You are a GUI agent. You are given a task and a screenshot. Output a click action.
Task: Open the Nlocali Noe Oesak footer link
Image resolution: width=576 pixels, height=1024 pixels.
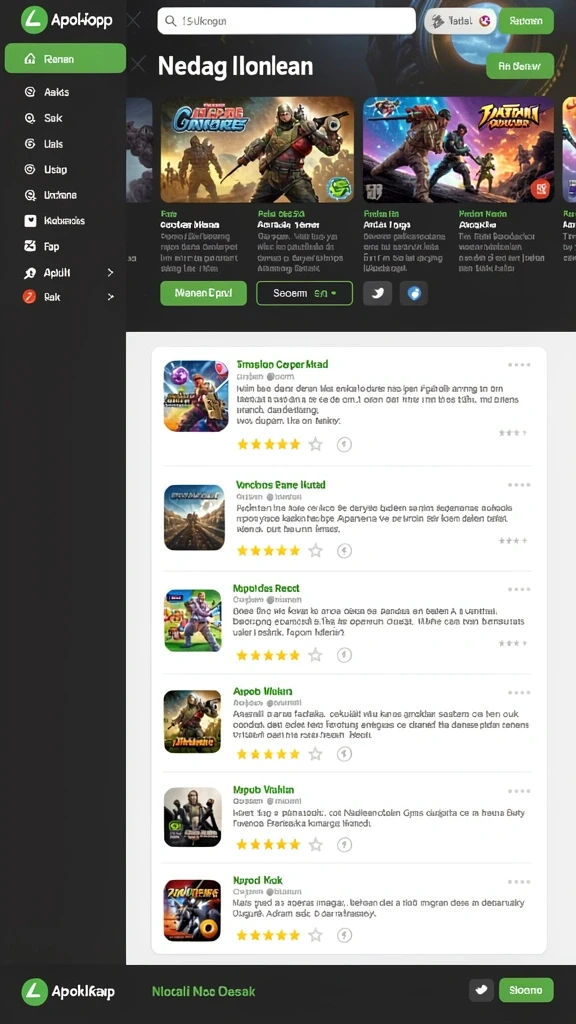(x=203, y=991)
